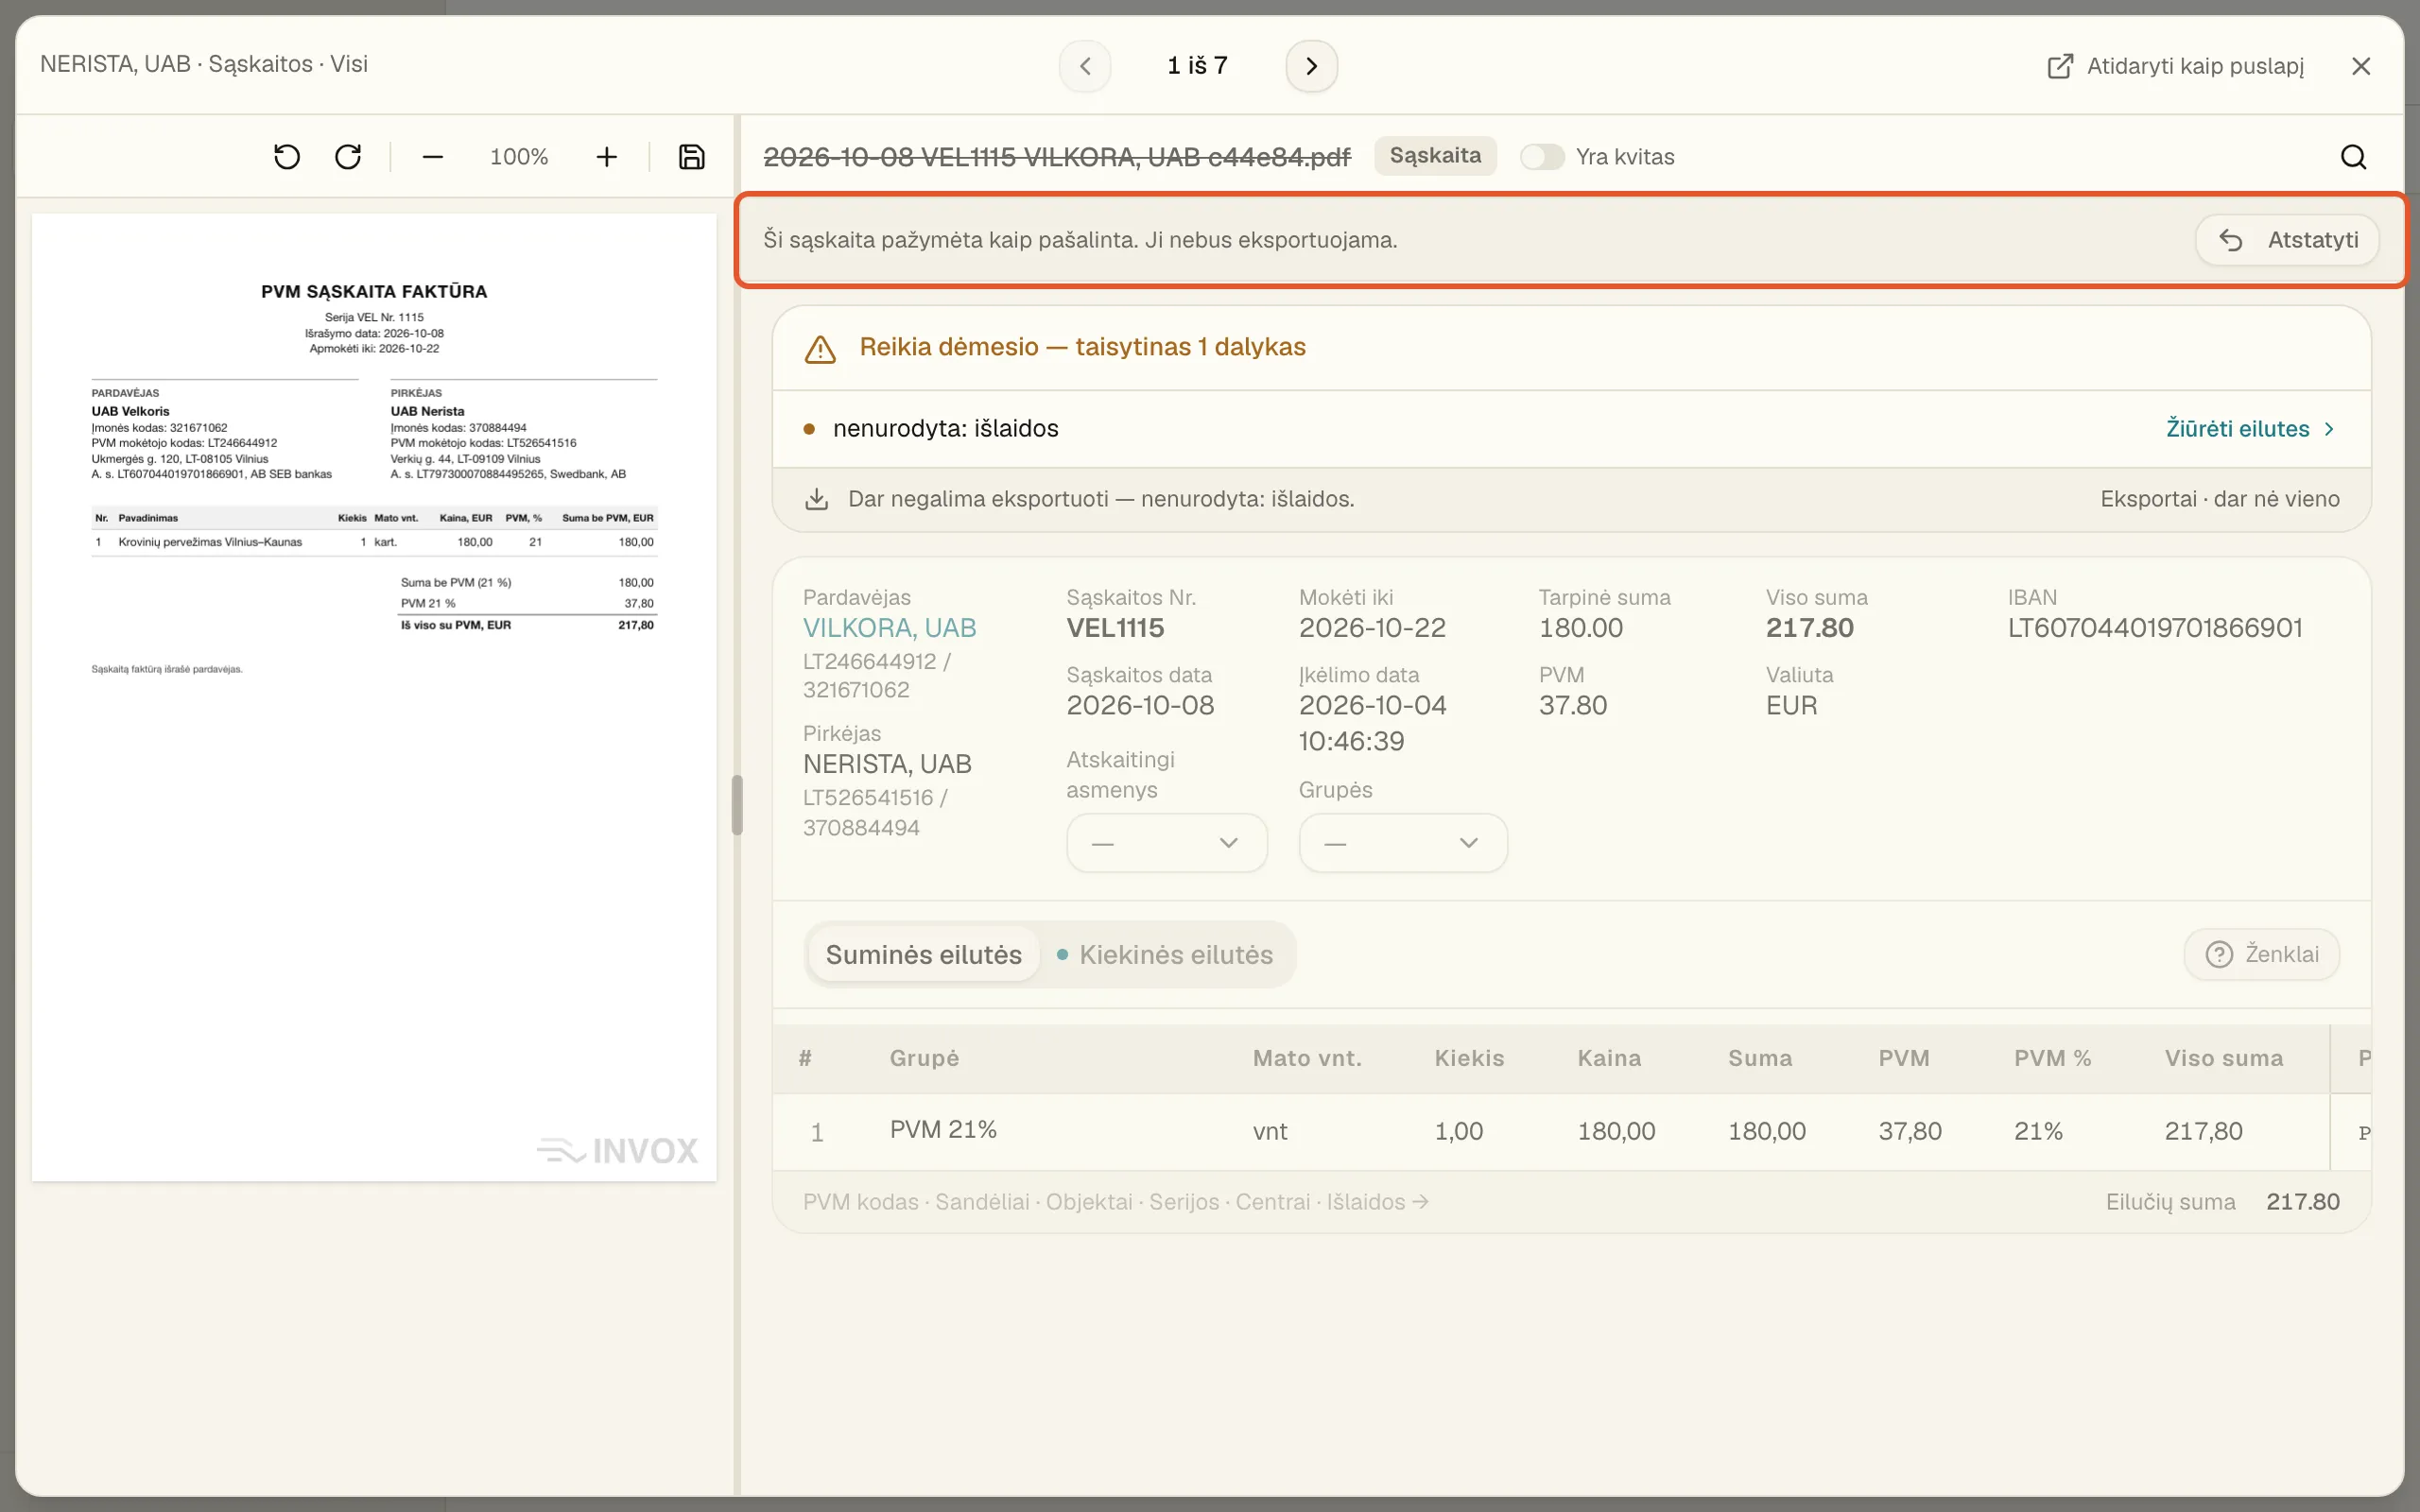Switch to Kiekinės eilutės tab
This screenshot has height=1512, width=2420.
click(1165, 955)
